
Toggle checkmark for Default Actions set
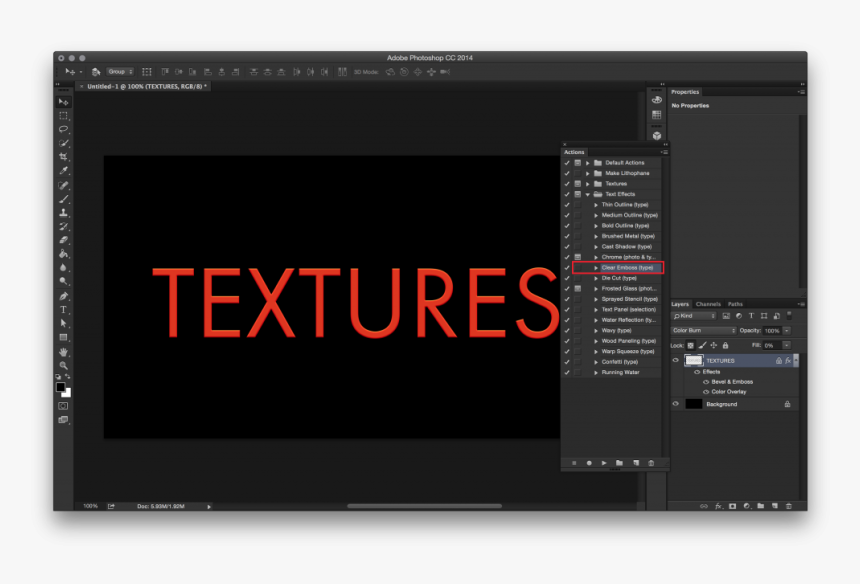pos(567,163)
